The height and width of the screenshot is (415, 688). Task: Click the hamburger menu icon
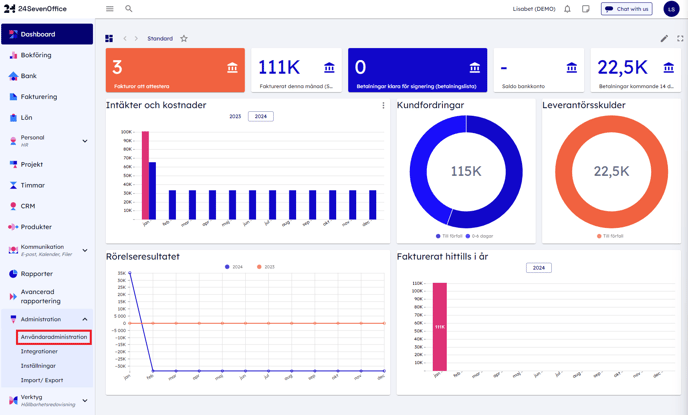click(110, 9)
